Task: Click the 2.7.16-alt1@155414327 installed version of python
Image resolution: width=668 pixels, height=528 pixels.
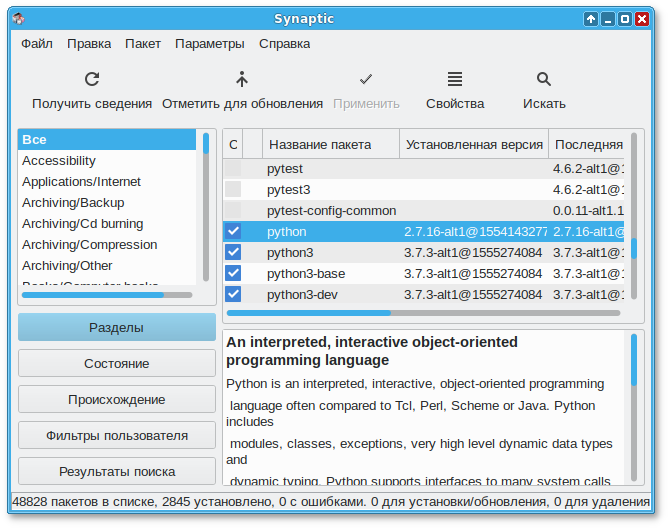Action: tap(475, 231)
